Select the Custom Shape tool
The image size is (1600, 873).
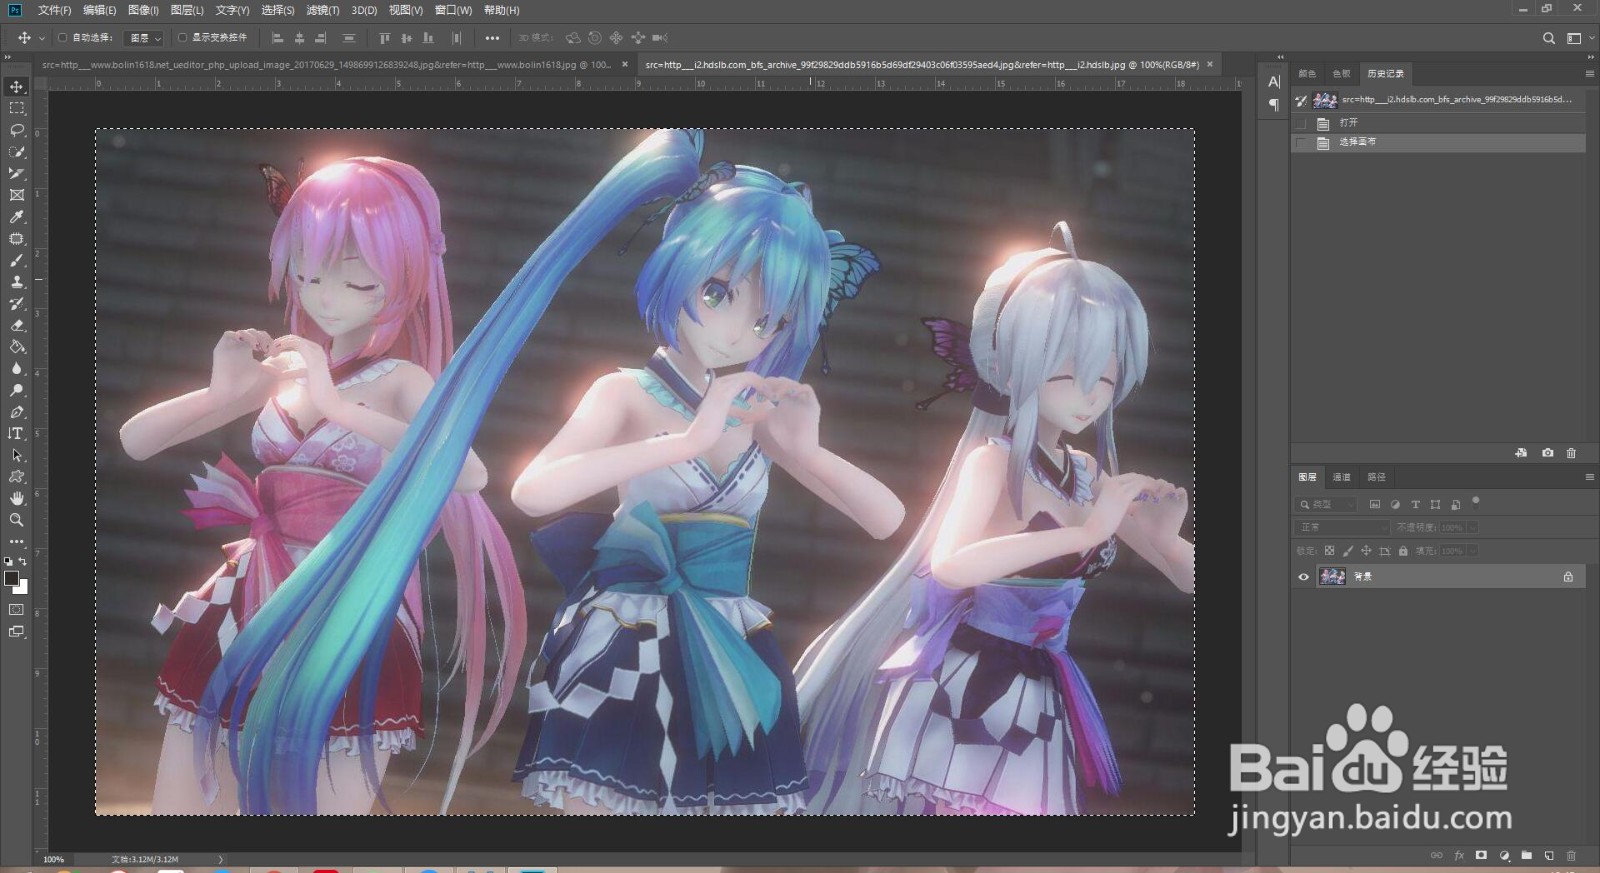[x=17, y=477]
